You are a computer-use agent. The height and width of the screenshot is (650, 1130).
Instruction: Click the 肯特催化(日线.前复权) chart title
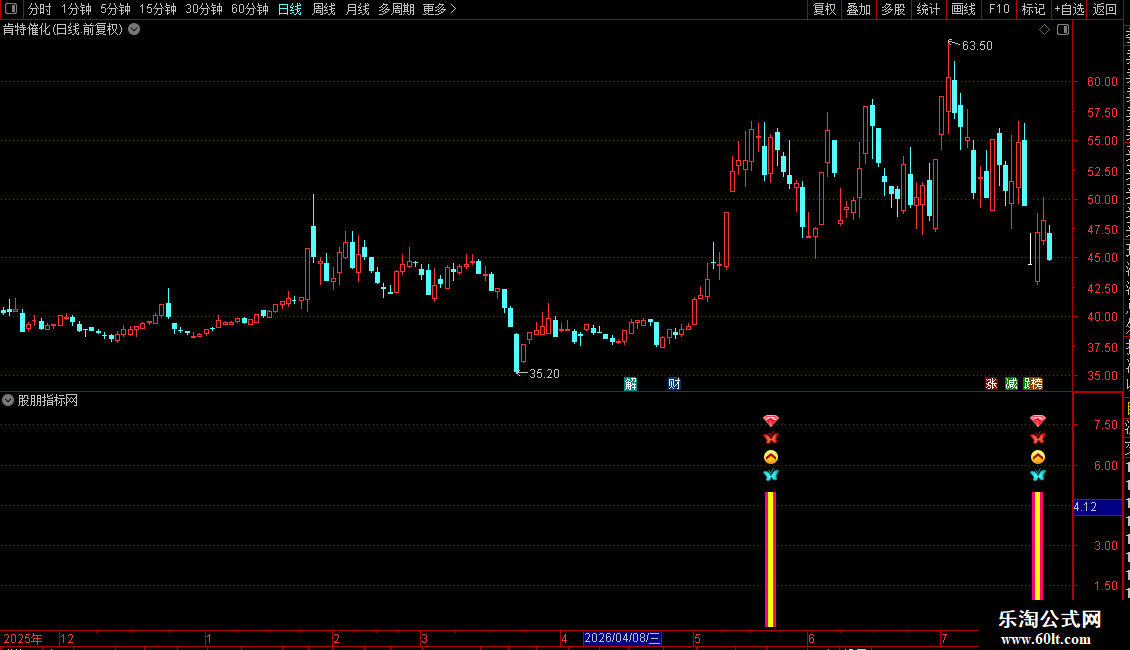tap(63, 30)
